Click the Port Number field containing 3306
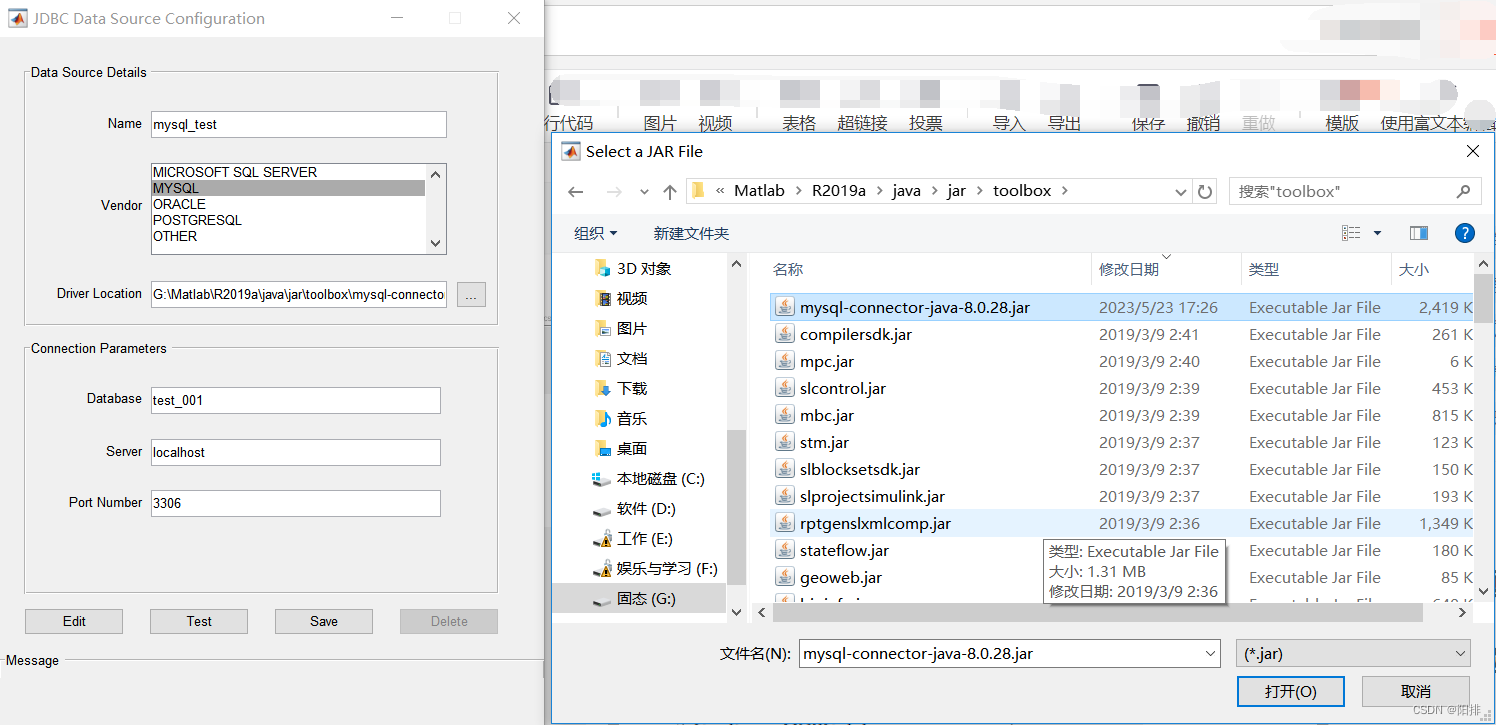Viewport: 1496px width, 725px height. [295, 503]
